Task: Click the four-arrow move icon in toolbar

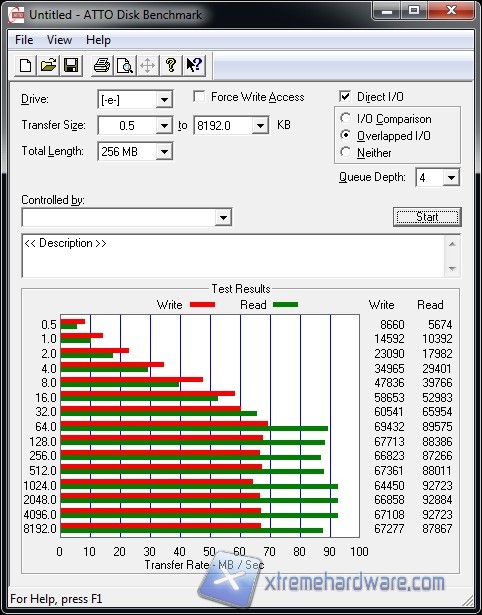Action: point(147,66)
